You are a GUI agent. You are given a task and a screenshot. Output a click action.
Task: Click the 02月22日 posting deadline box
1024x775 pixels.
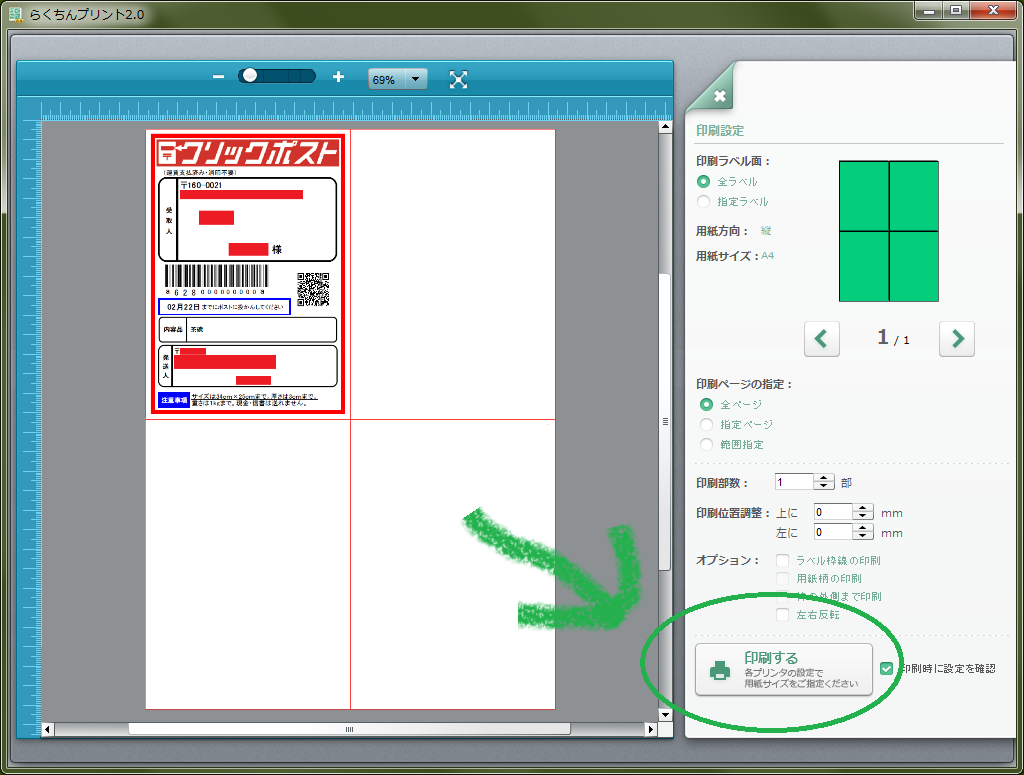(x=225, y=307)
